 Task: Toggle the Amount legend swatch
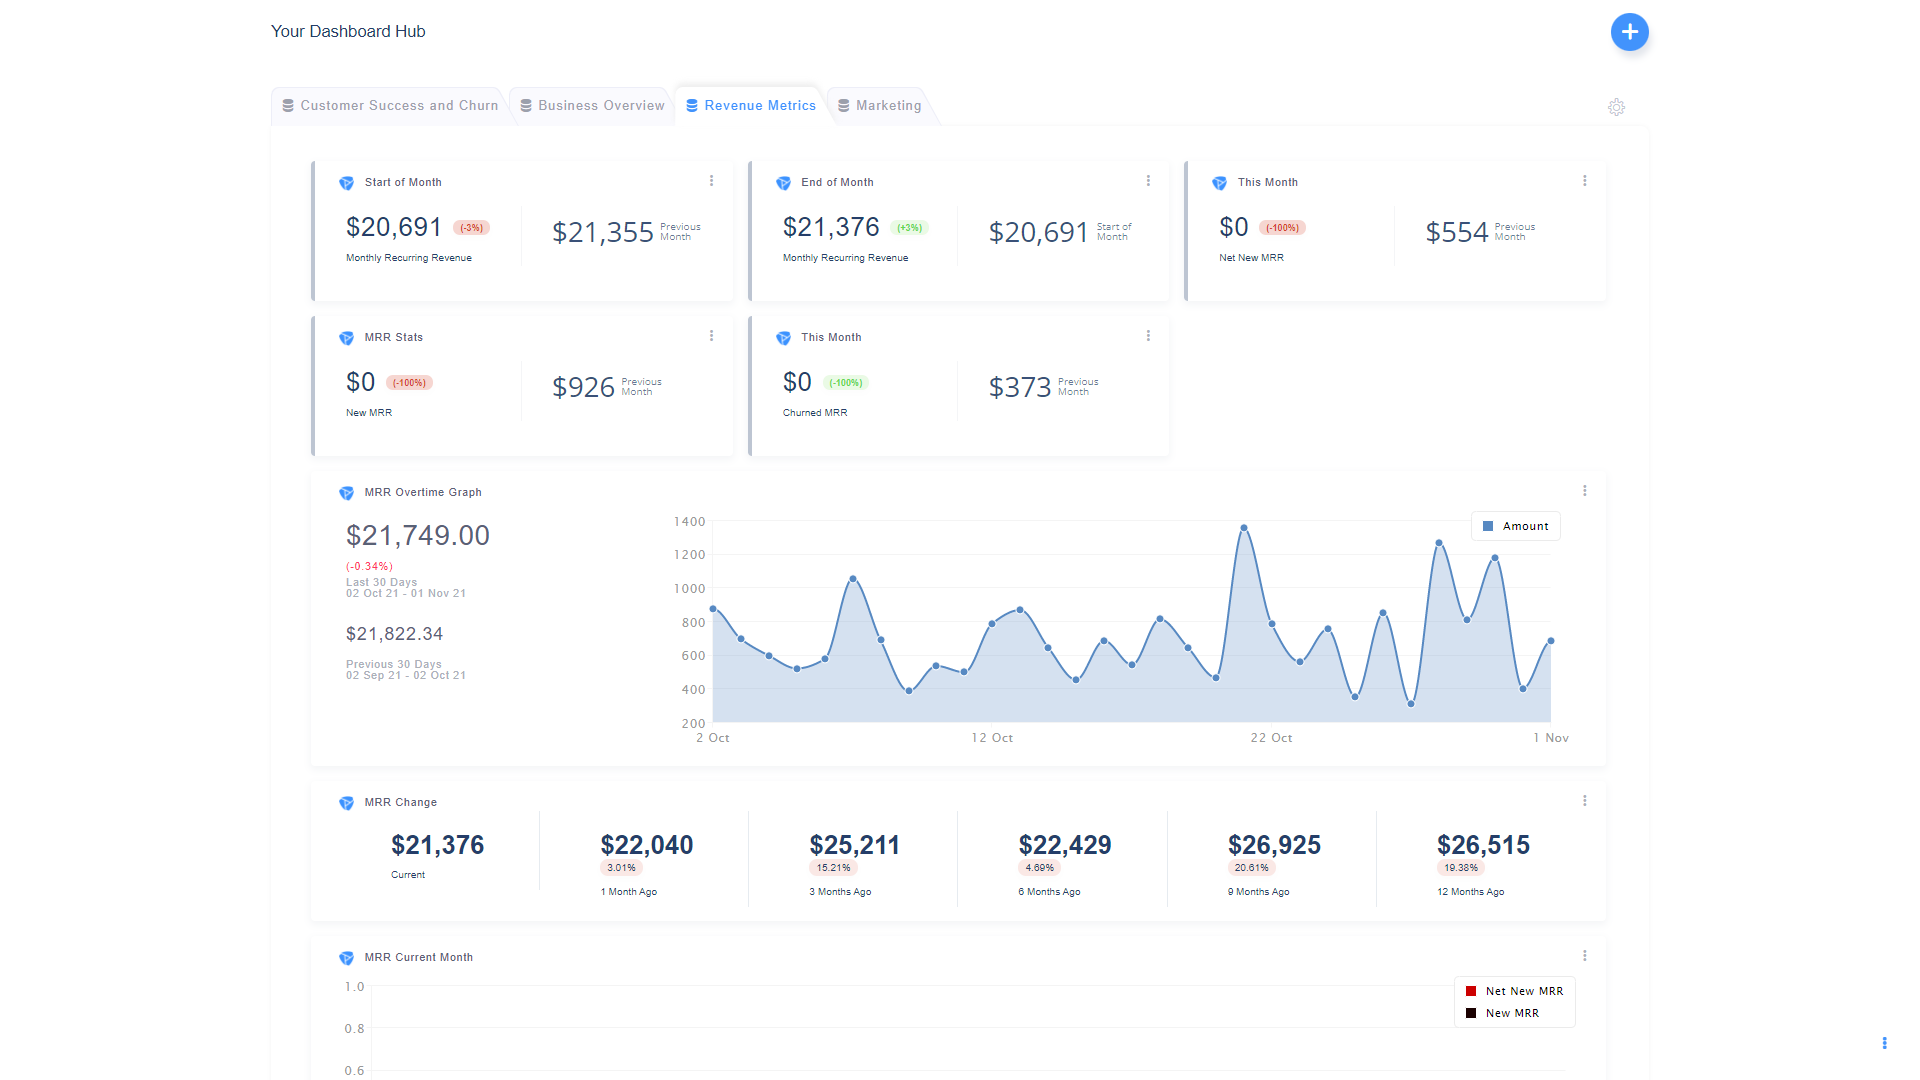pyautogui.click(x=1488, y=526)
